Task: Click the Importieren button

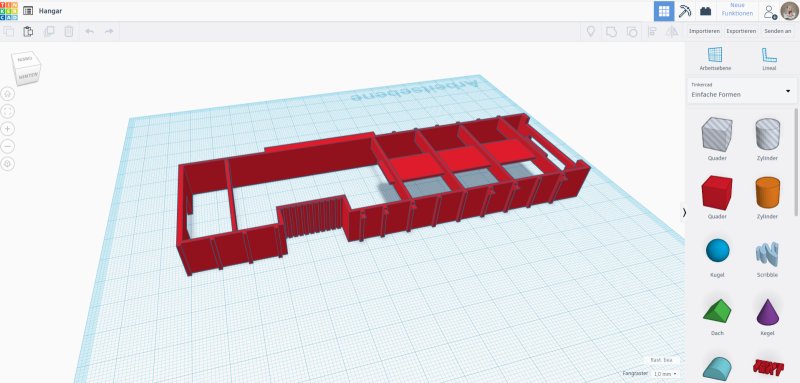Action: click(x=704, y=31)
